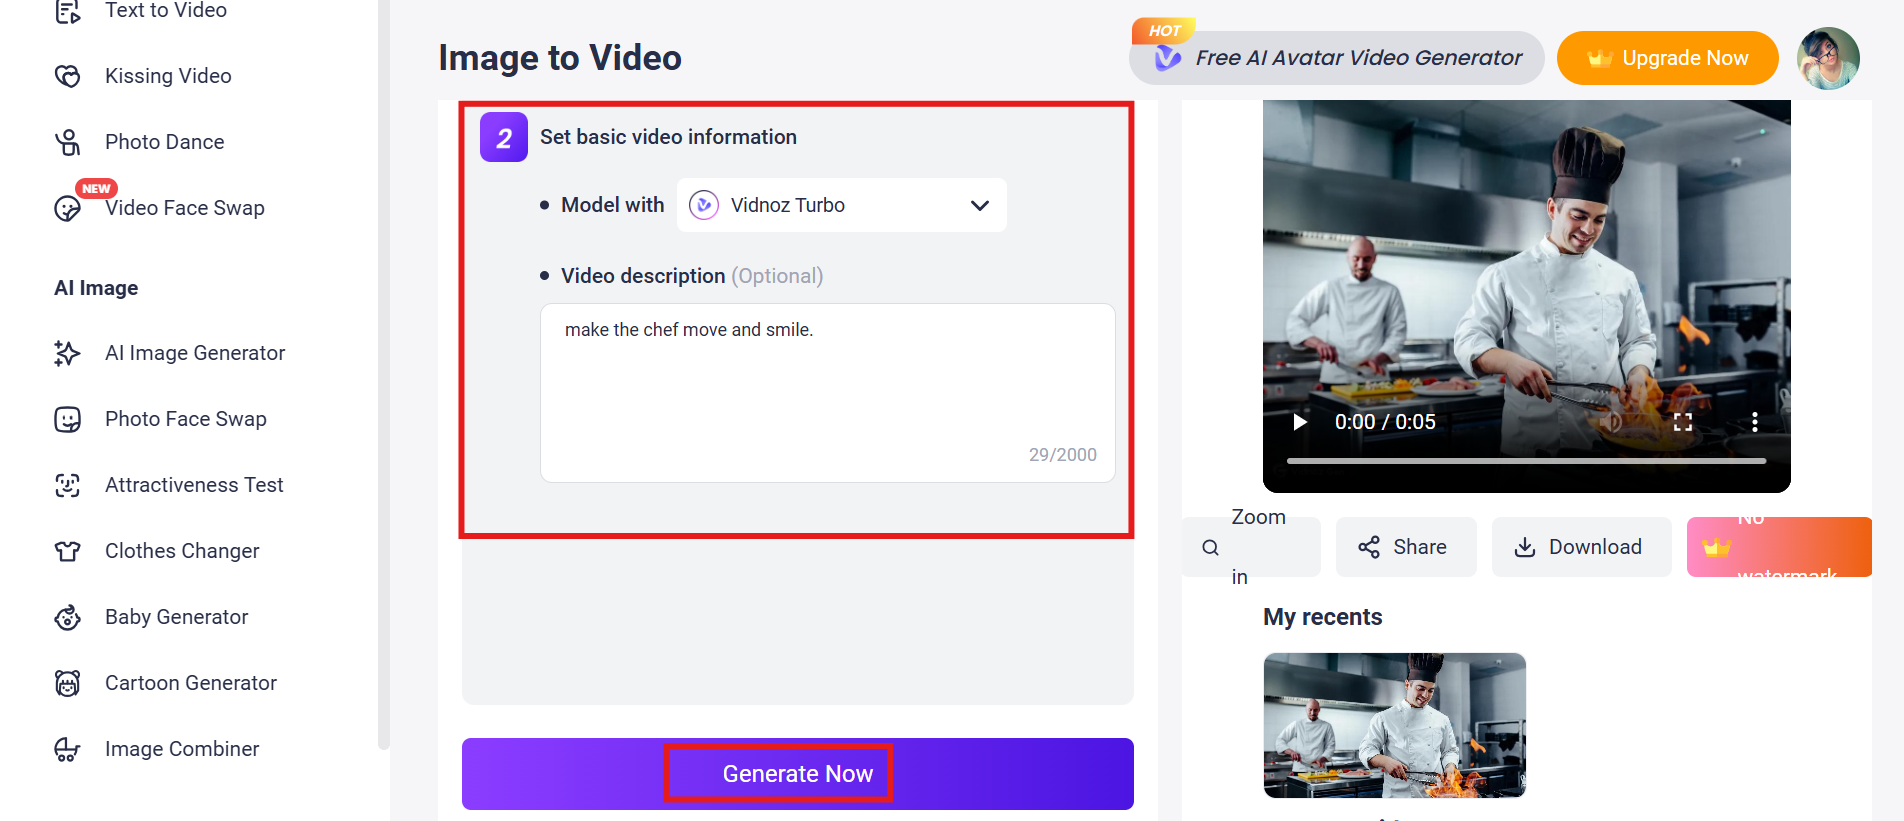The image size is (1904, 821).
Task: Click Upgrade Now button
Action: tap(1668, 58)
